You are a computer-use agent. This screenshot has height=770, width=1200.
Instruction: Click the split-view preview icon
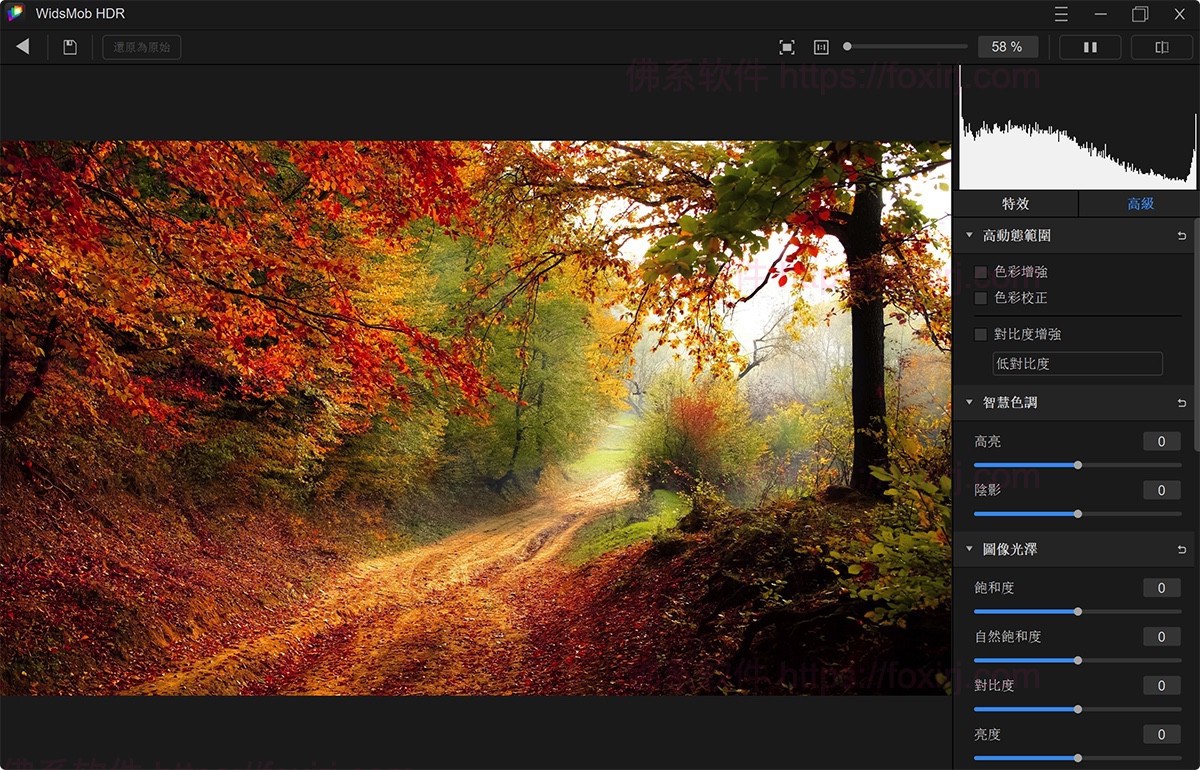[x=1161, y=46]
